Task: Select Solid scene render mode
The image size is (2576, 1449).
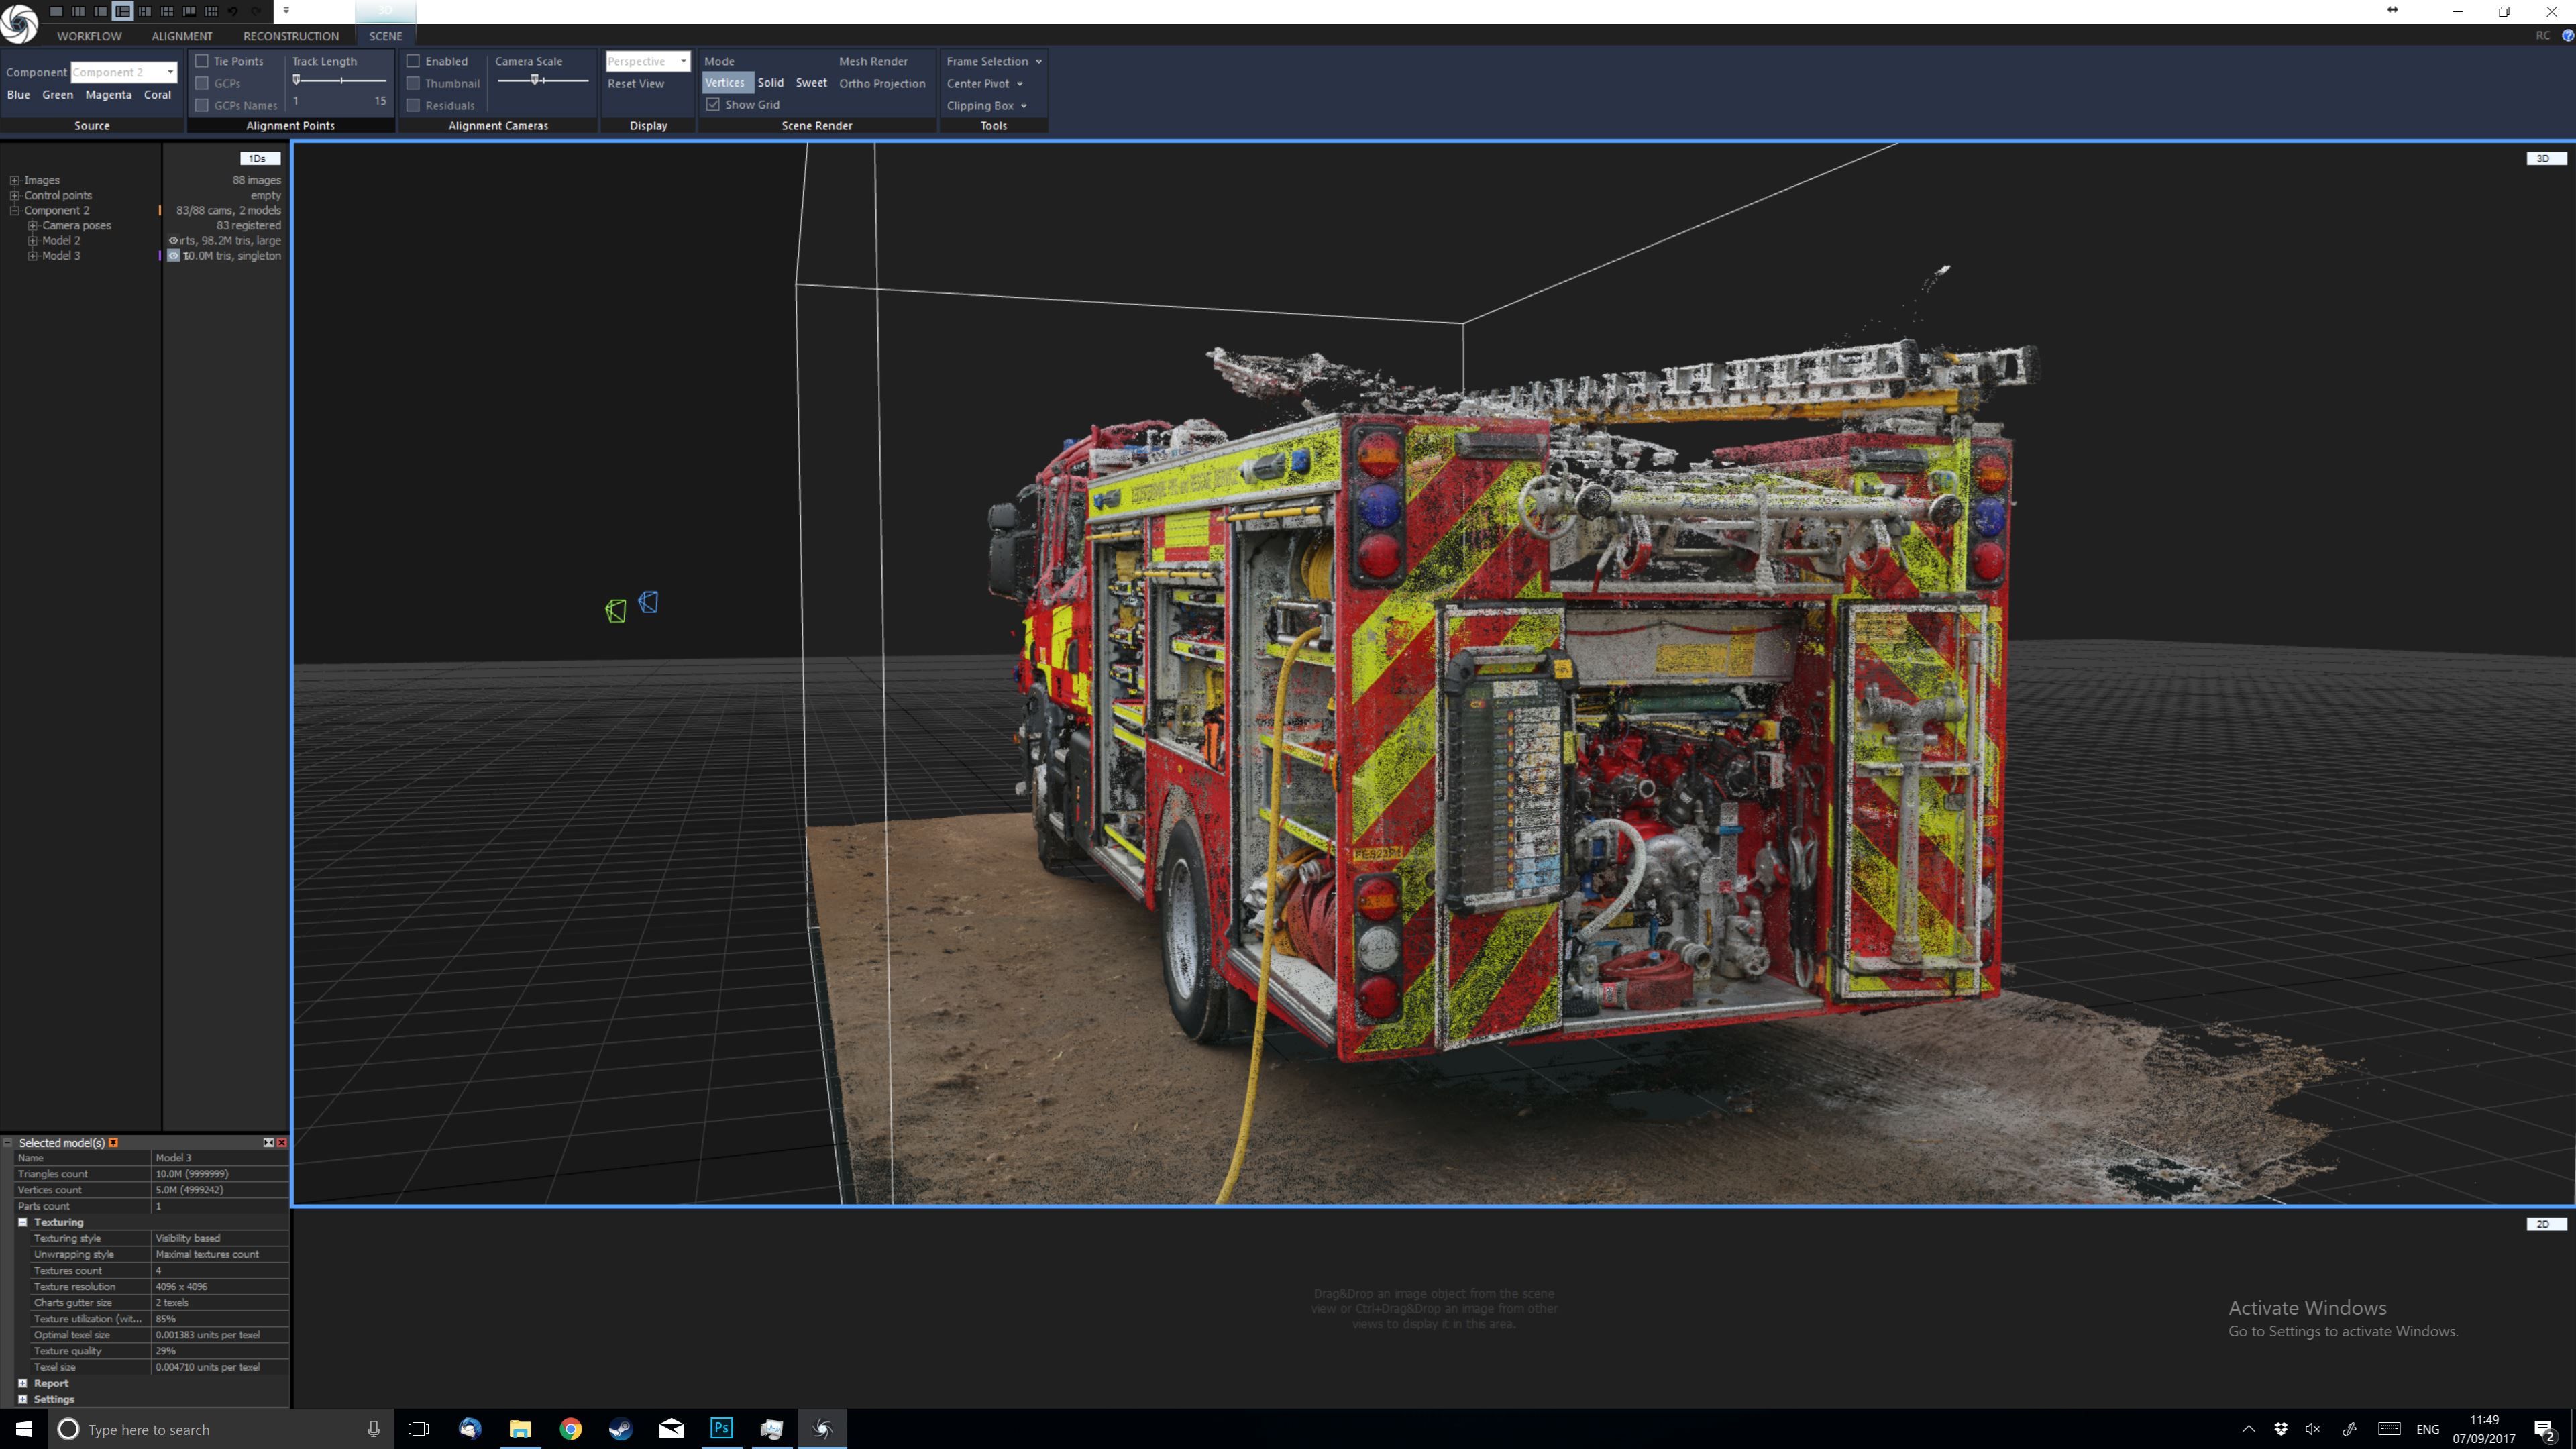Action: [770, 83]
